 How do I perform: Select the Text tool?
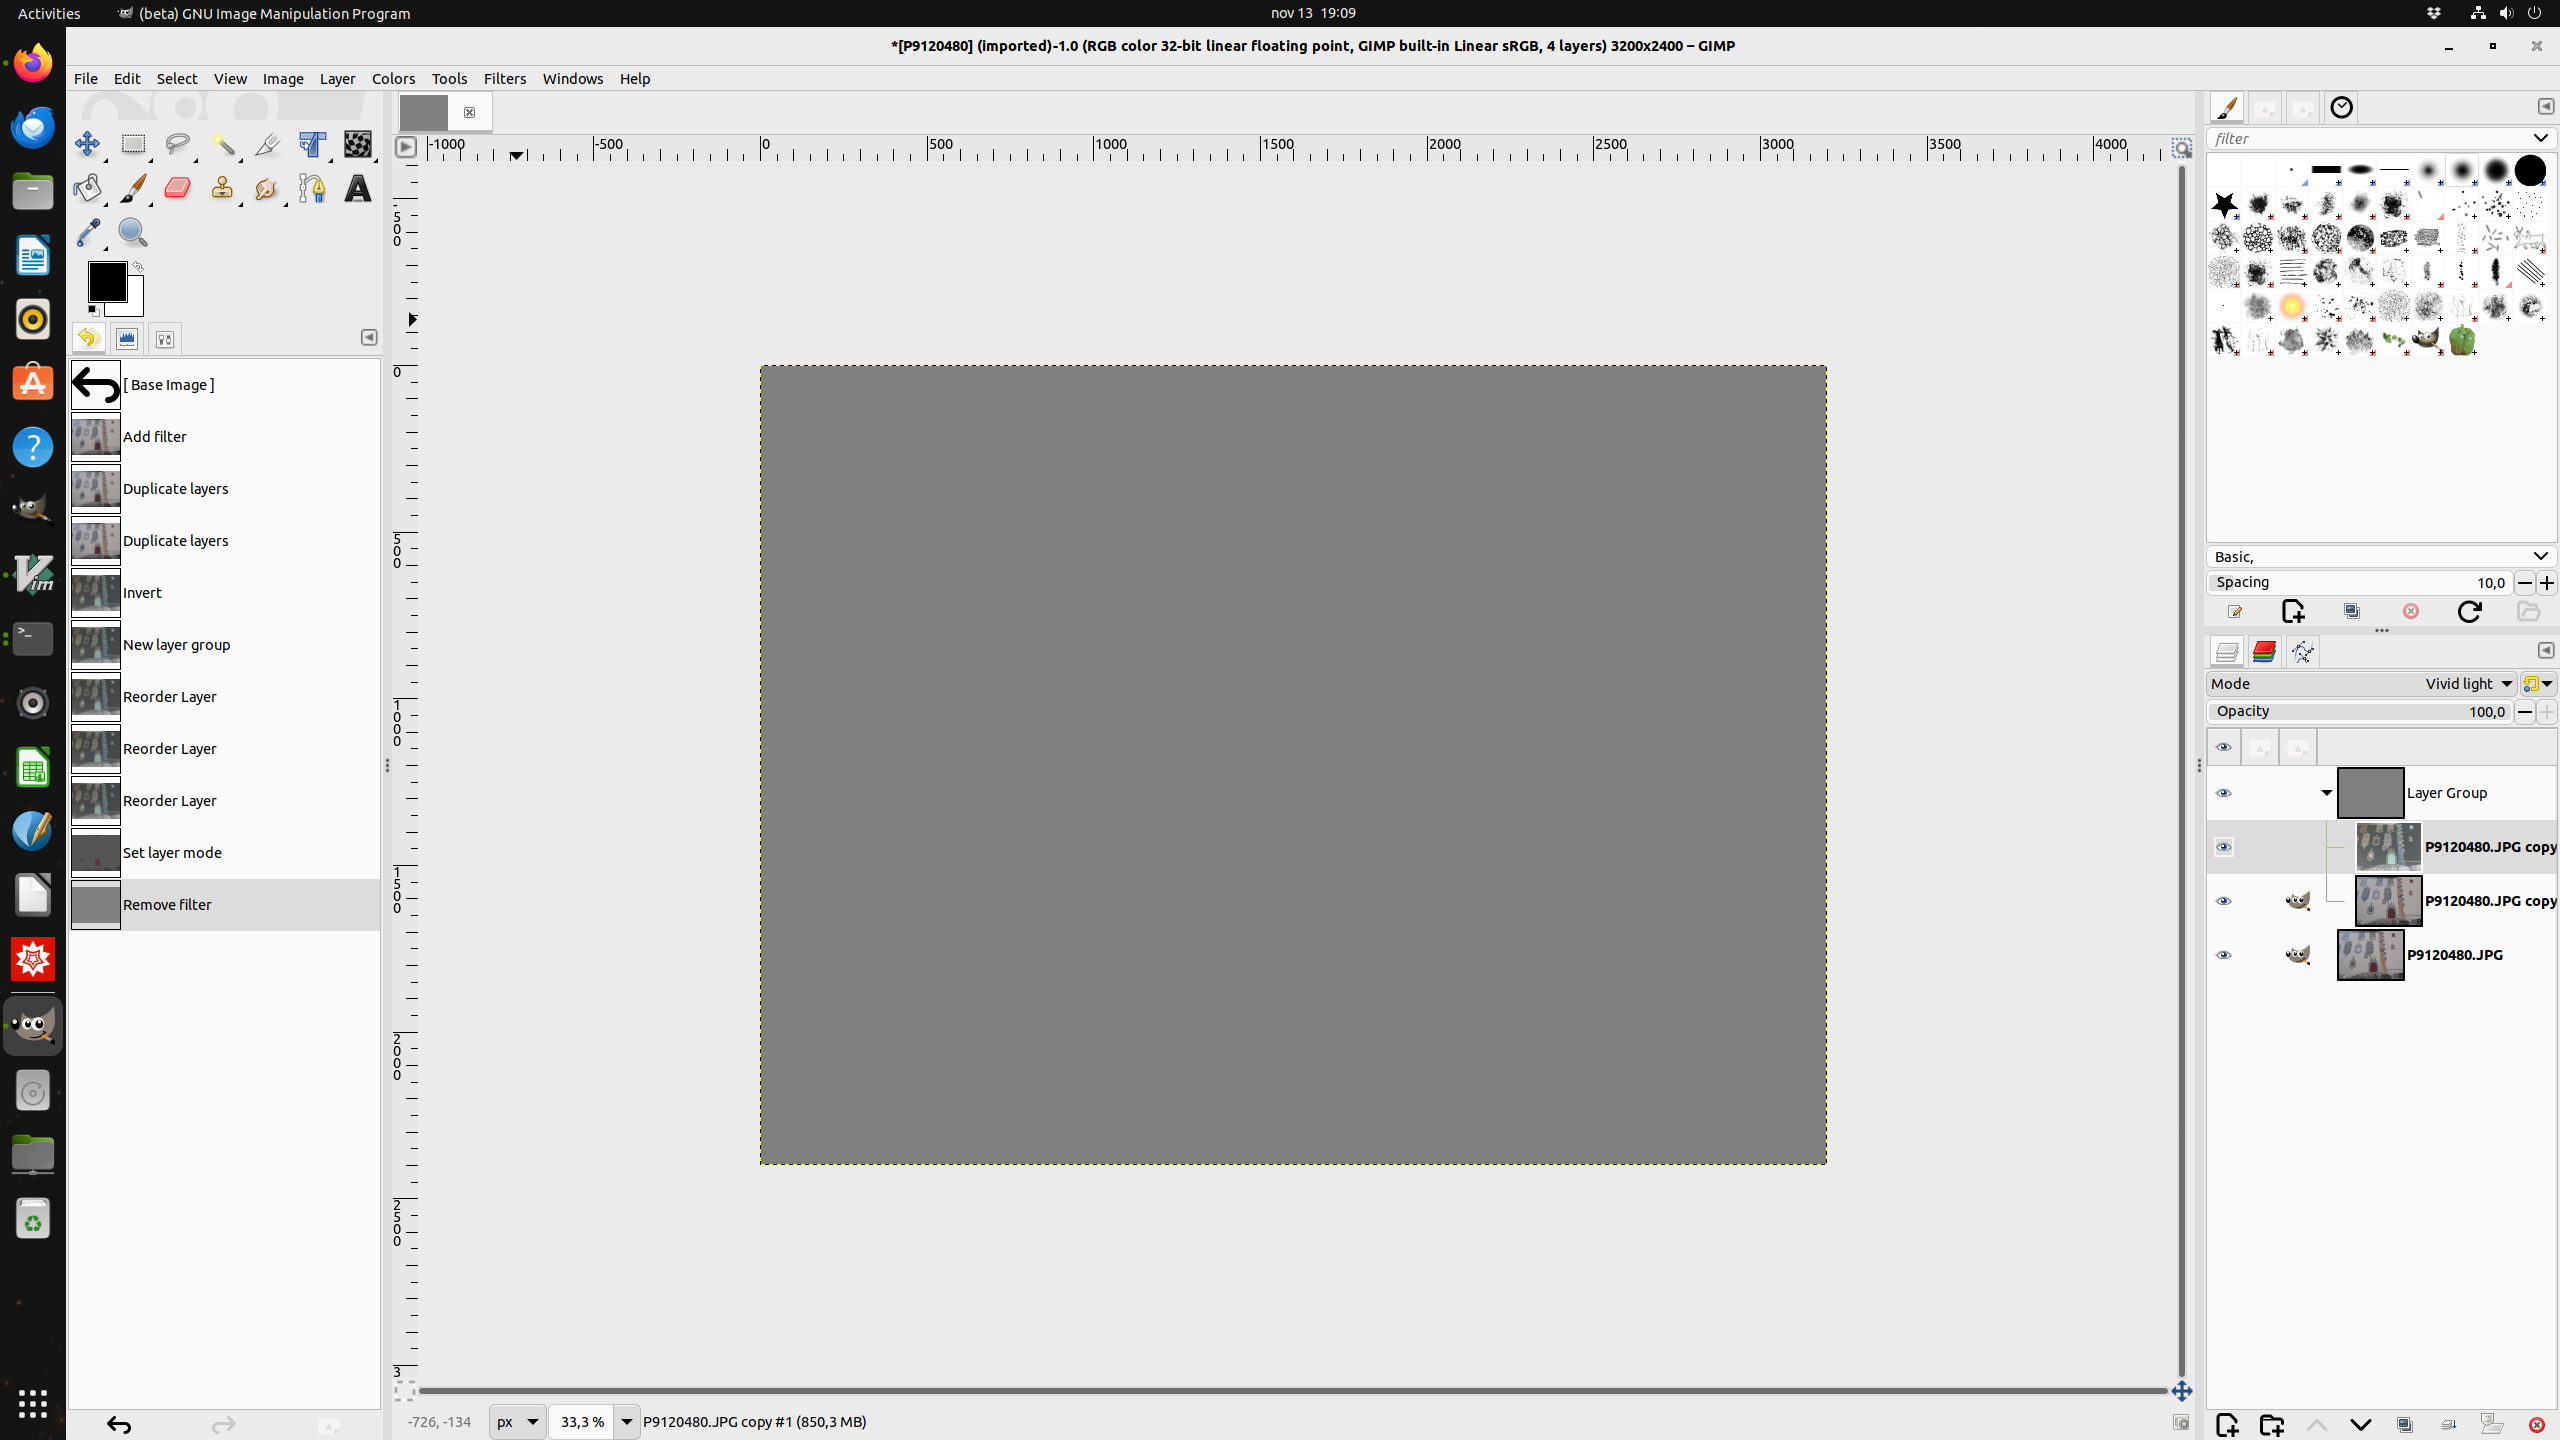[357, 188]
